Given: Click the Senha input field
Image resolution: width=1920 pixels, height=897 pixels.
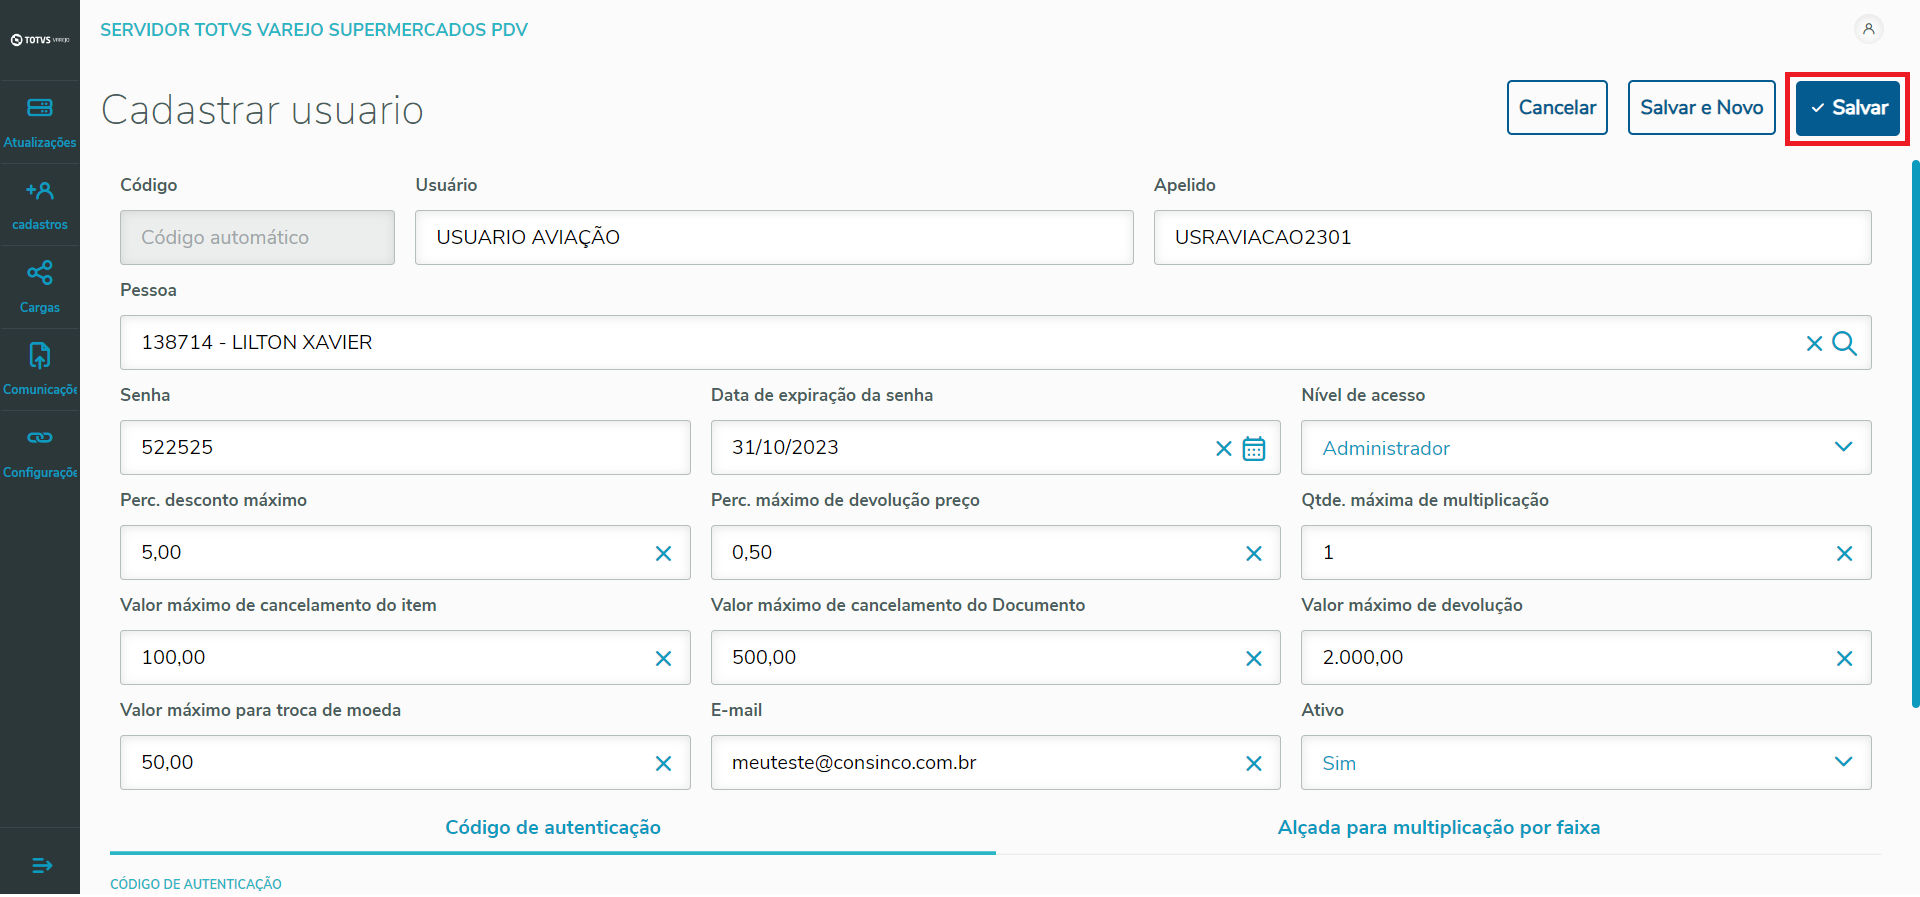Looking at the screenshot, I should tap(405, 447).
